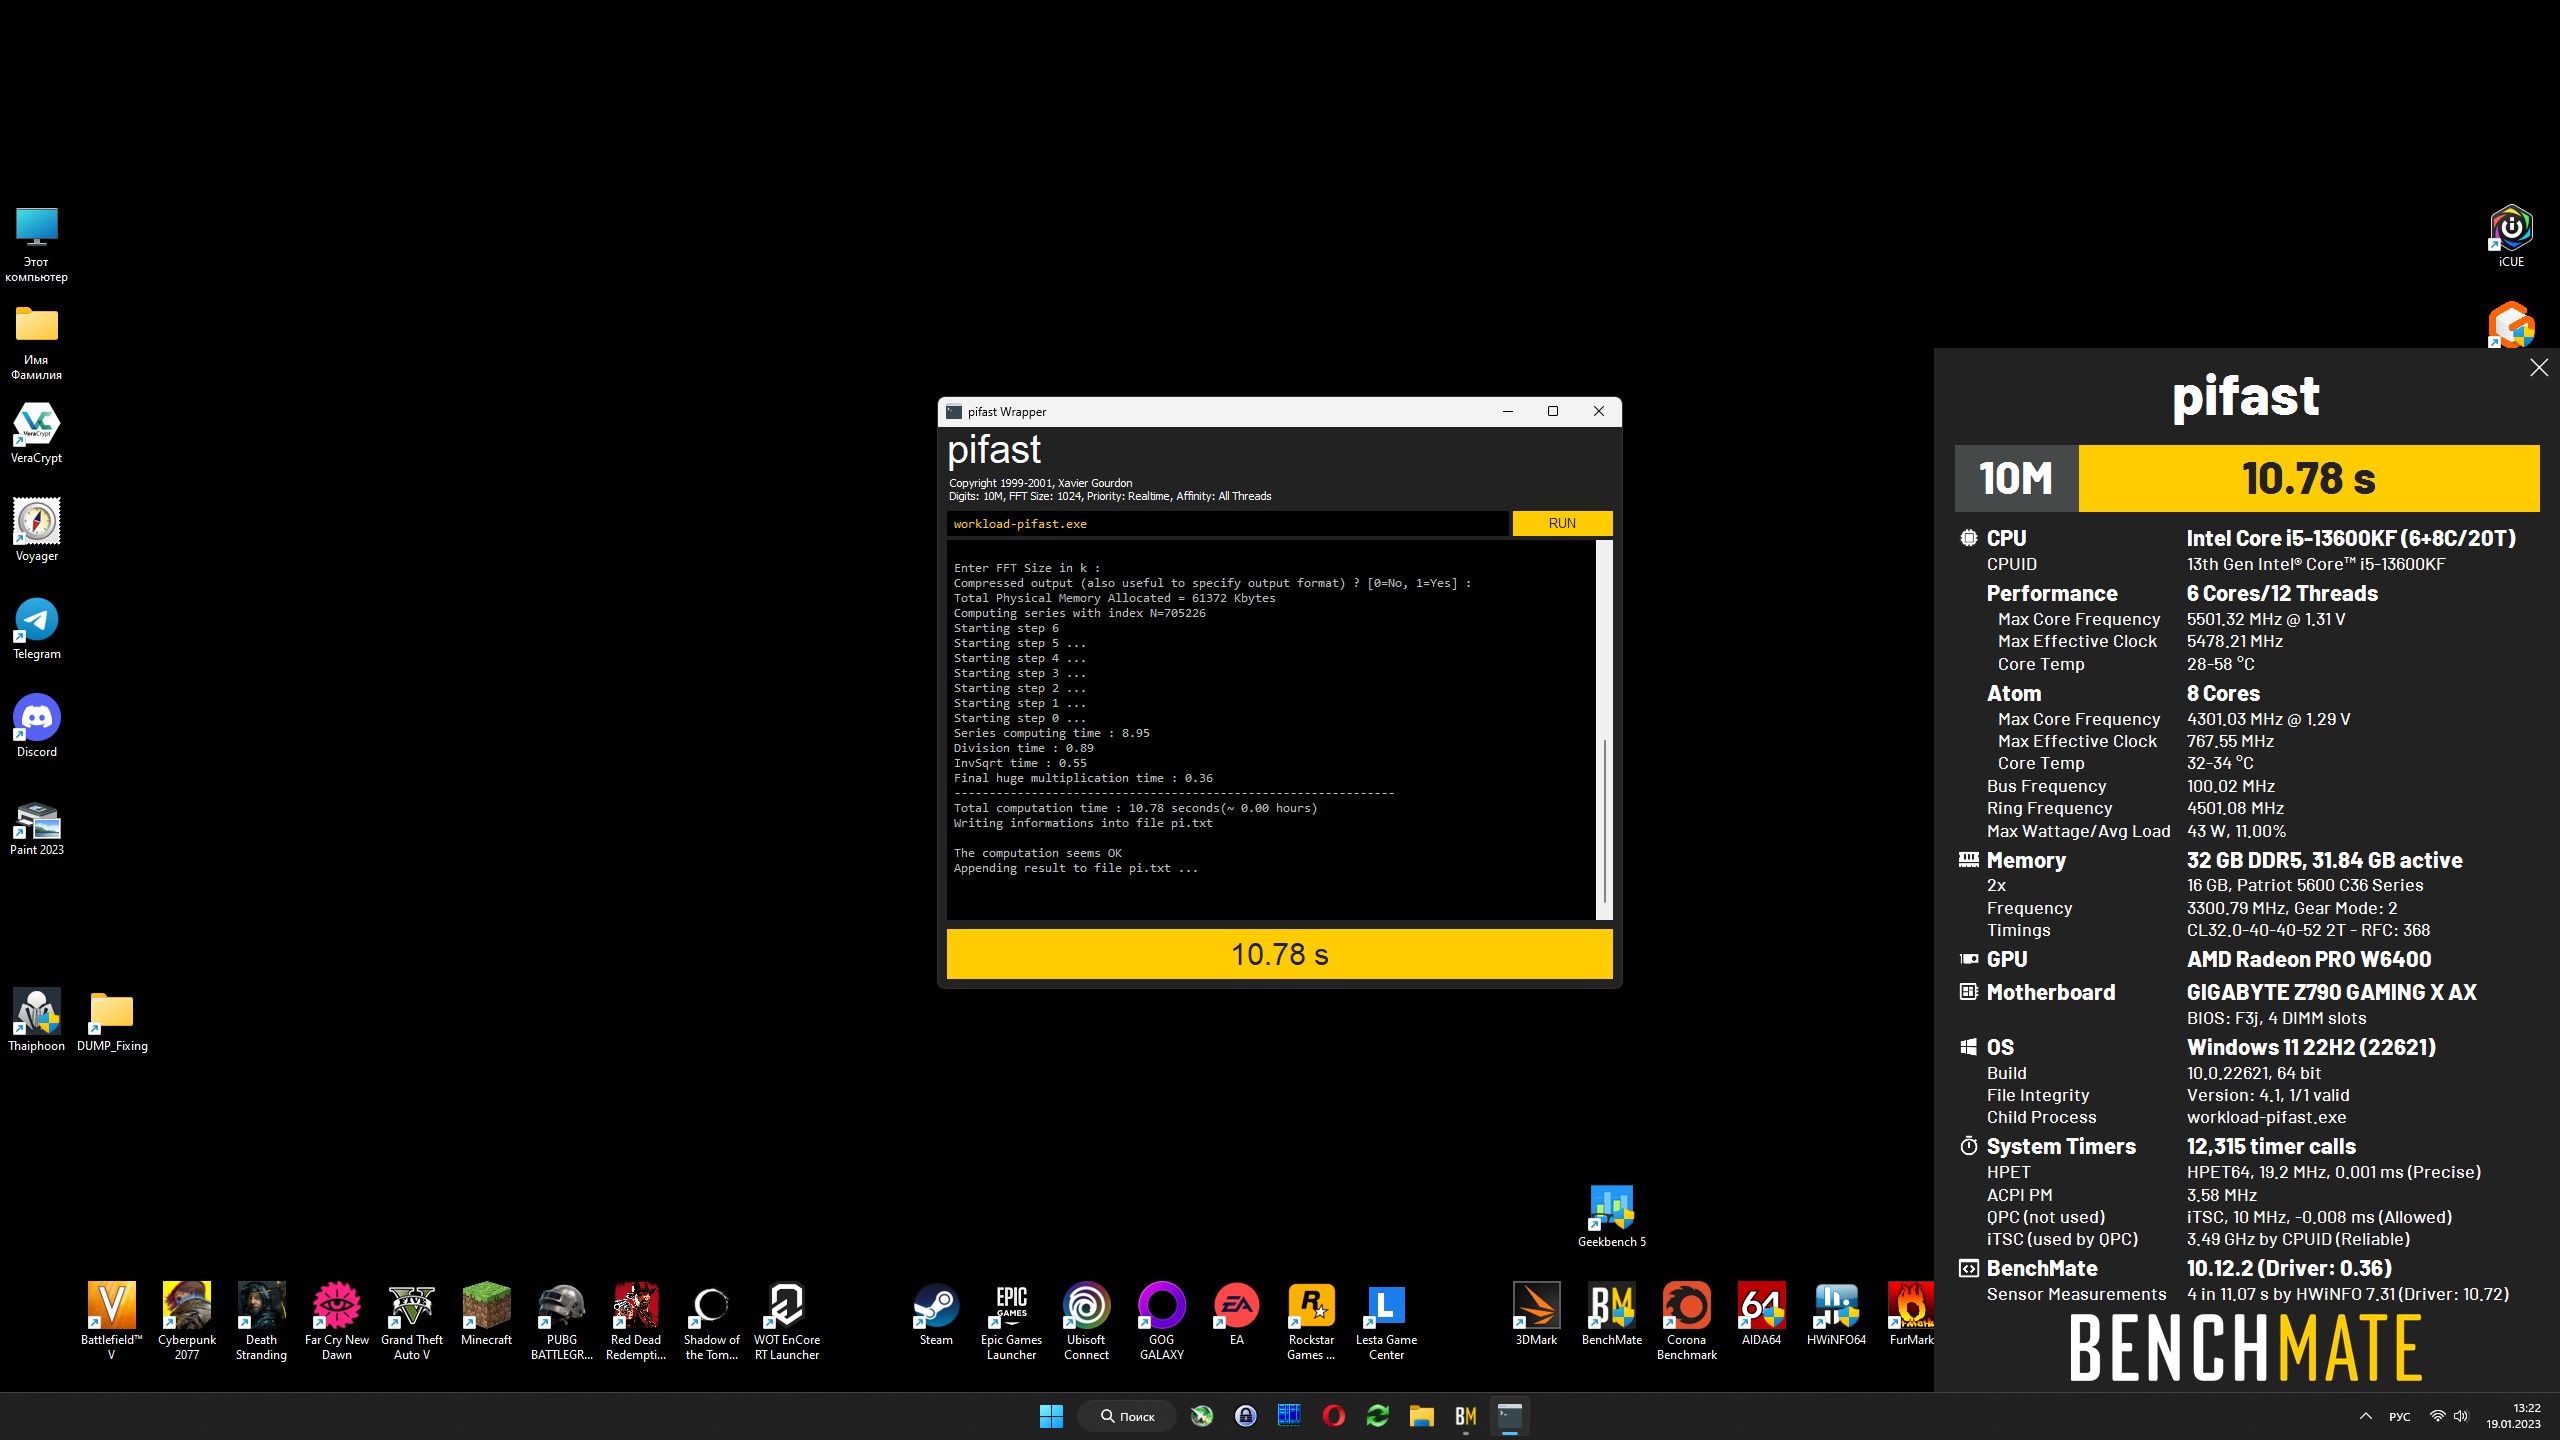Launch Cyberpunk 2077 shortcut
This screenshot has width=2560, height=1440.
(187, 1322)
